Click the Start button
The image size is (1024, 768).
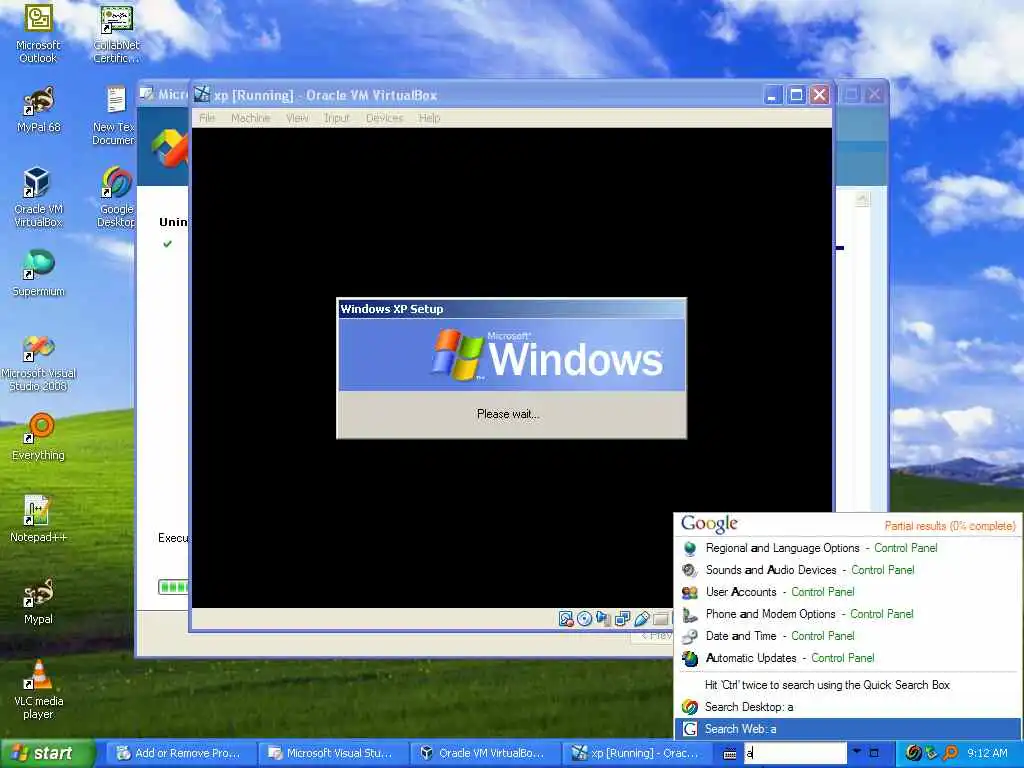click(47, 754)
